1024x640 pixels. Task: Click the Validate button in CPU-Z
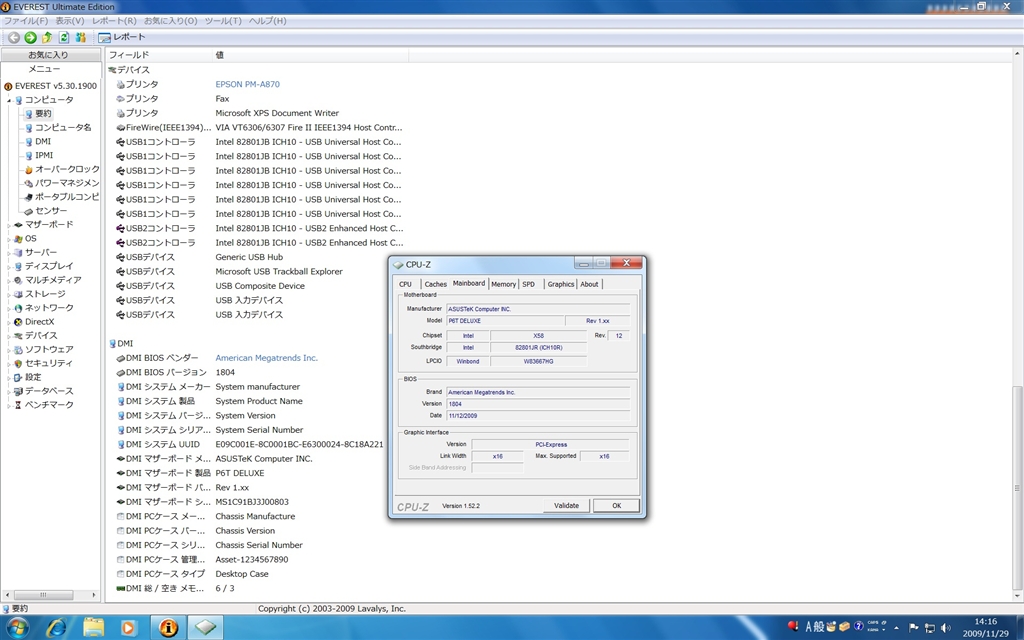coord(566,505)
